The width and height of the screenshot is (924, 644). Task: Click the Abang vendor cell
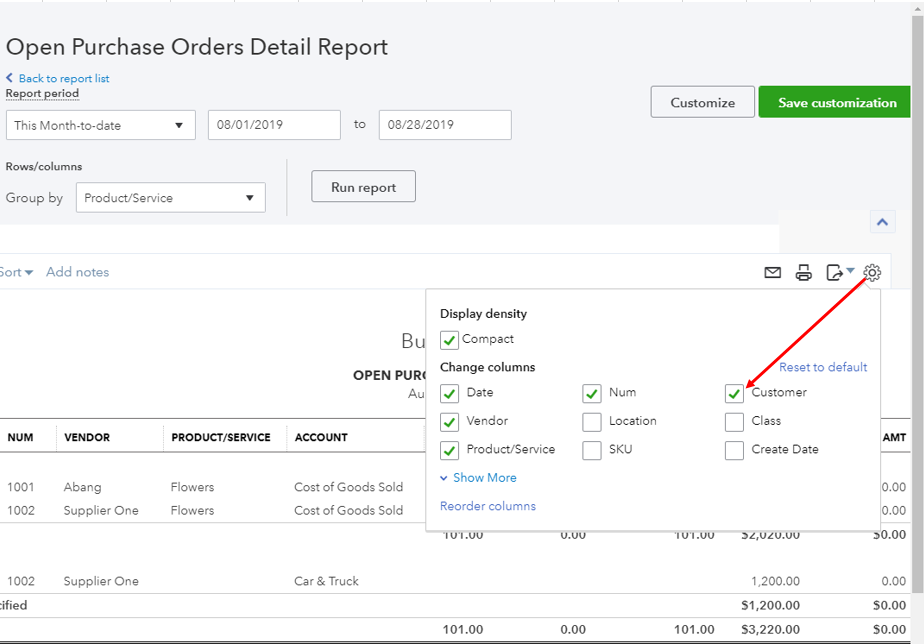[x=82, y=487]
